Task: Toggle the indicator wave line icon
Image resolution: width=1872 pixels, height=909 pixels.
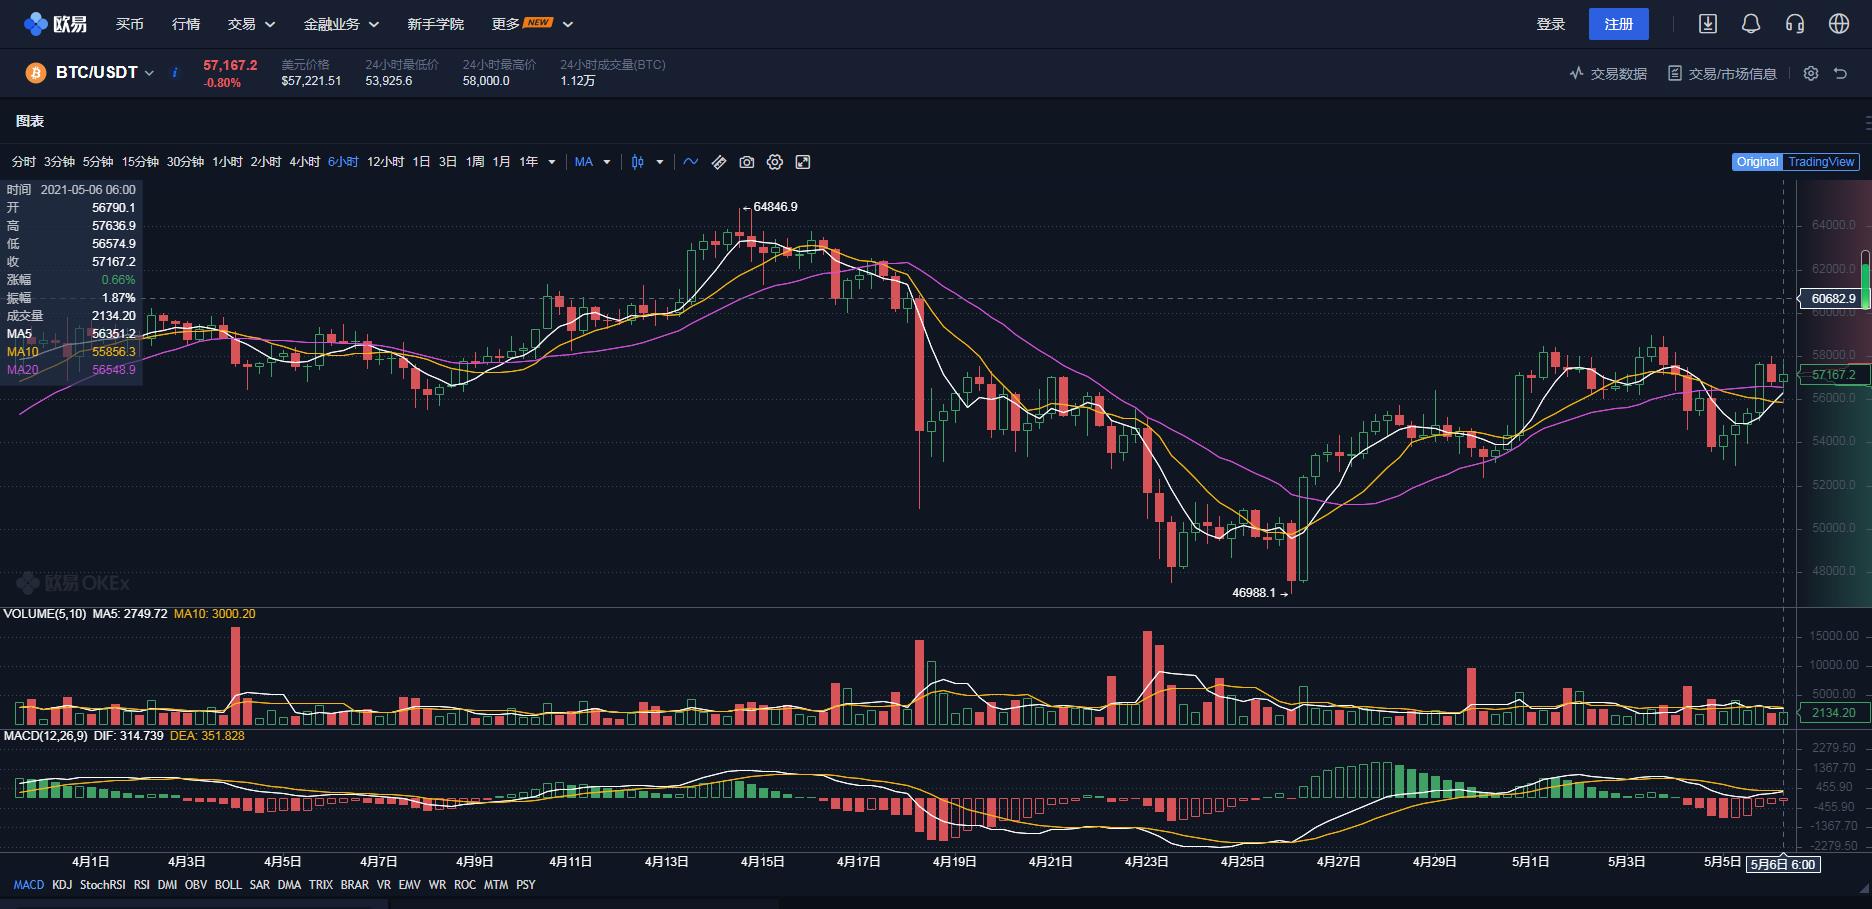Action: (691, 162)
